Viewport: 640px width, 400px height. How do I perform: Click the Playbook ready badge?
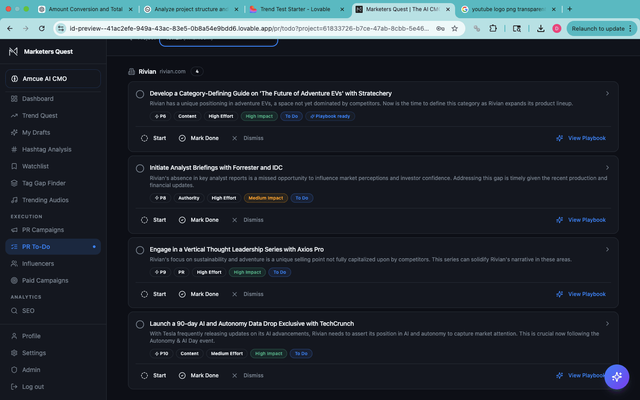(330, 116)
